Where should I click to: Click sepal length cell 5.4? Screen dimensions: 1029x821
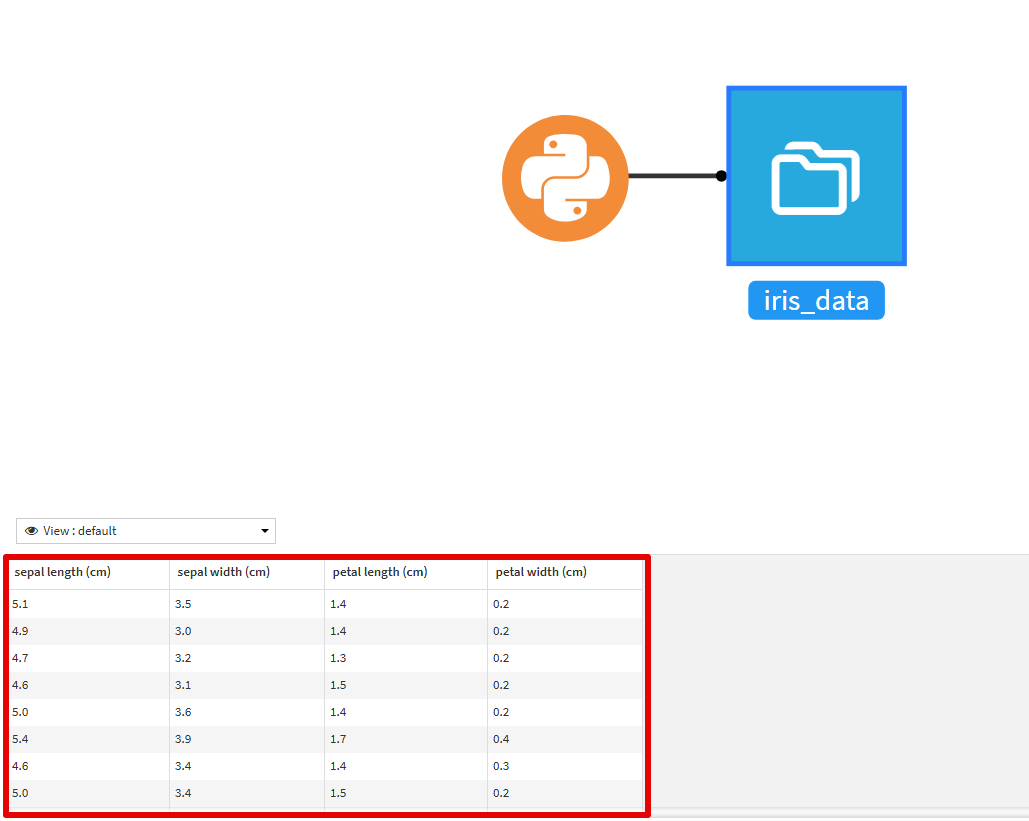pyautogui.click(x=89, y=739)
